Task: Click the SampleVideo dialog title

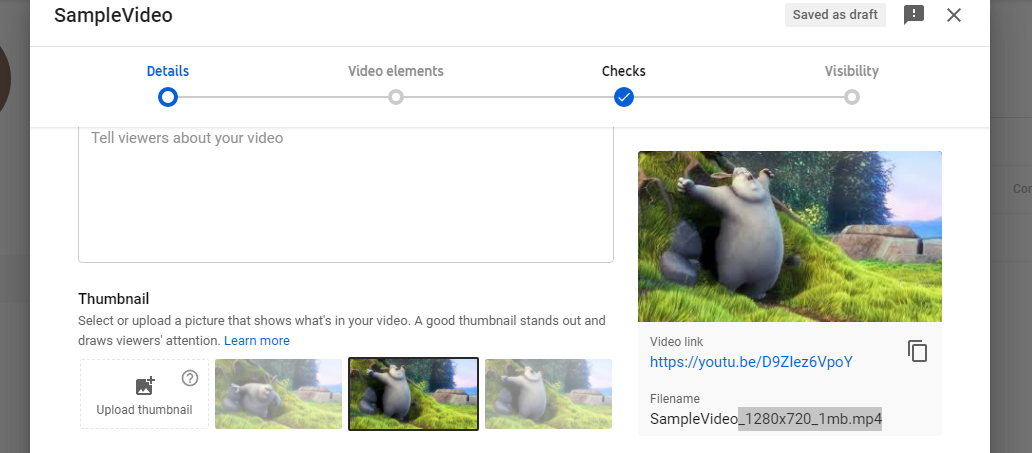Action: tap(113, 15)
